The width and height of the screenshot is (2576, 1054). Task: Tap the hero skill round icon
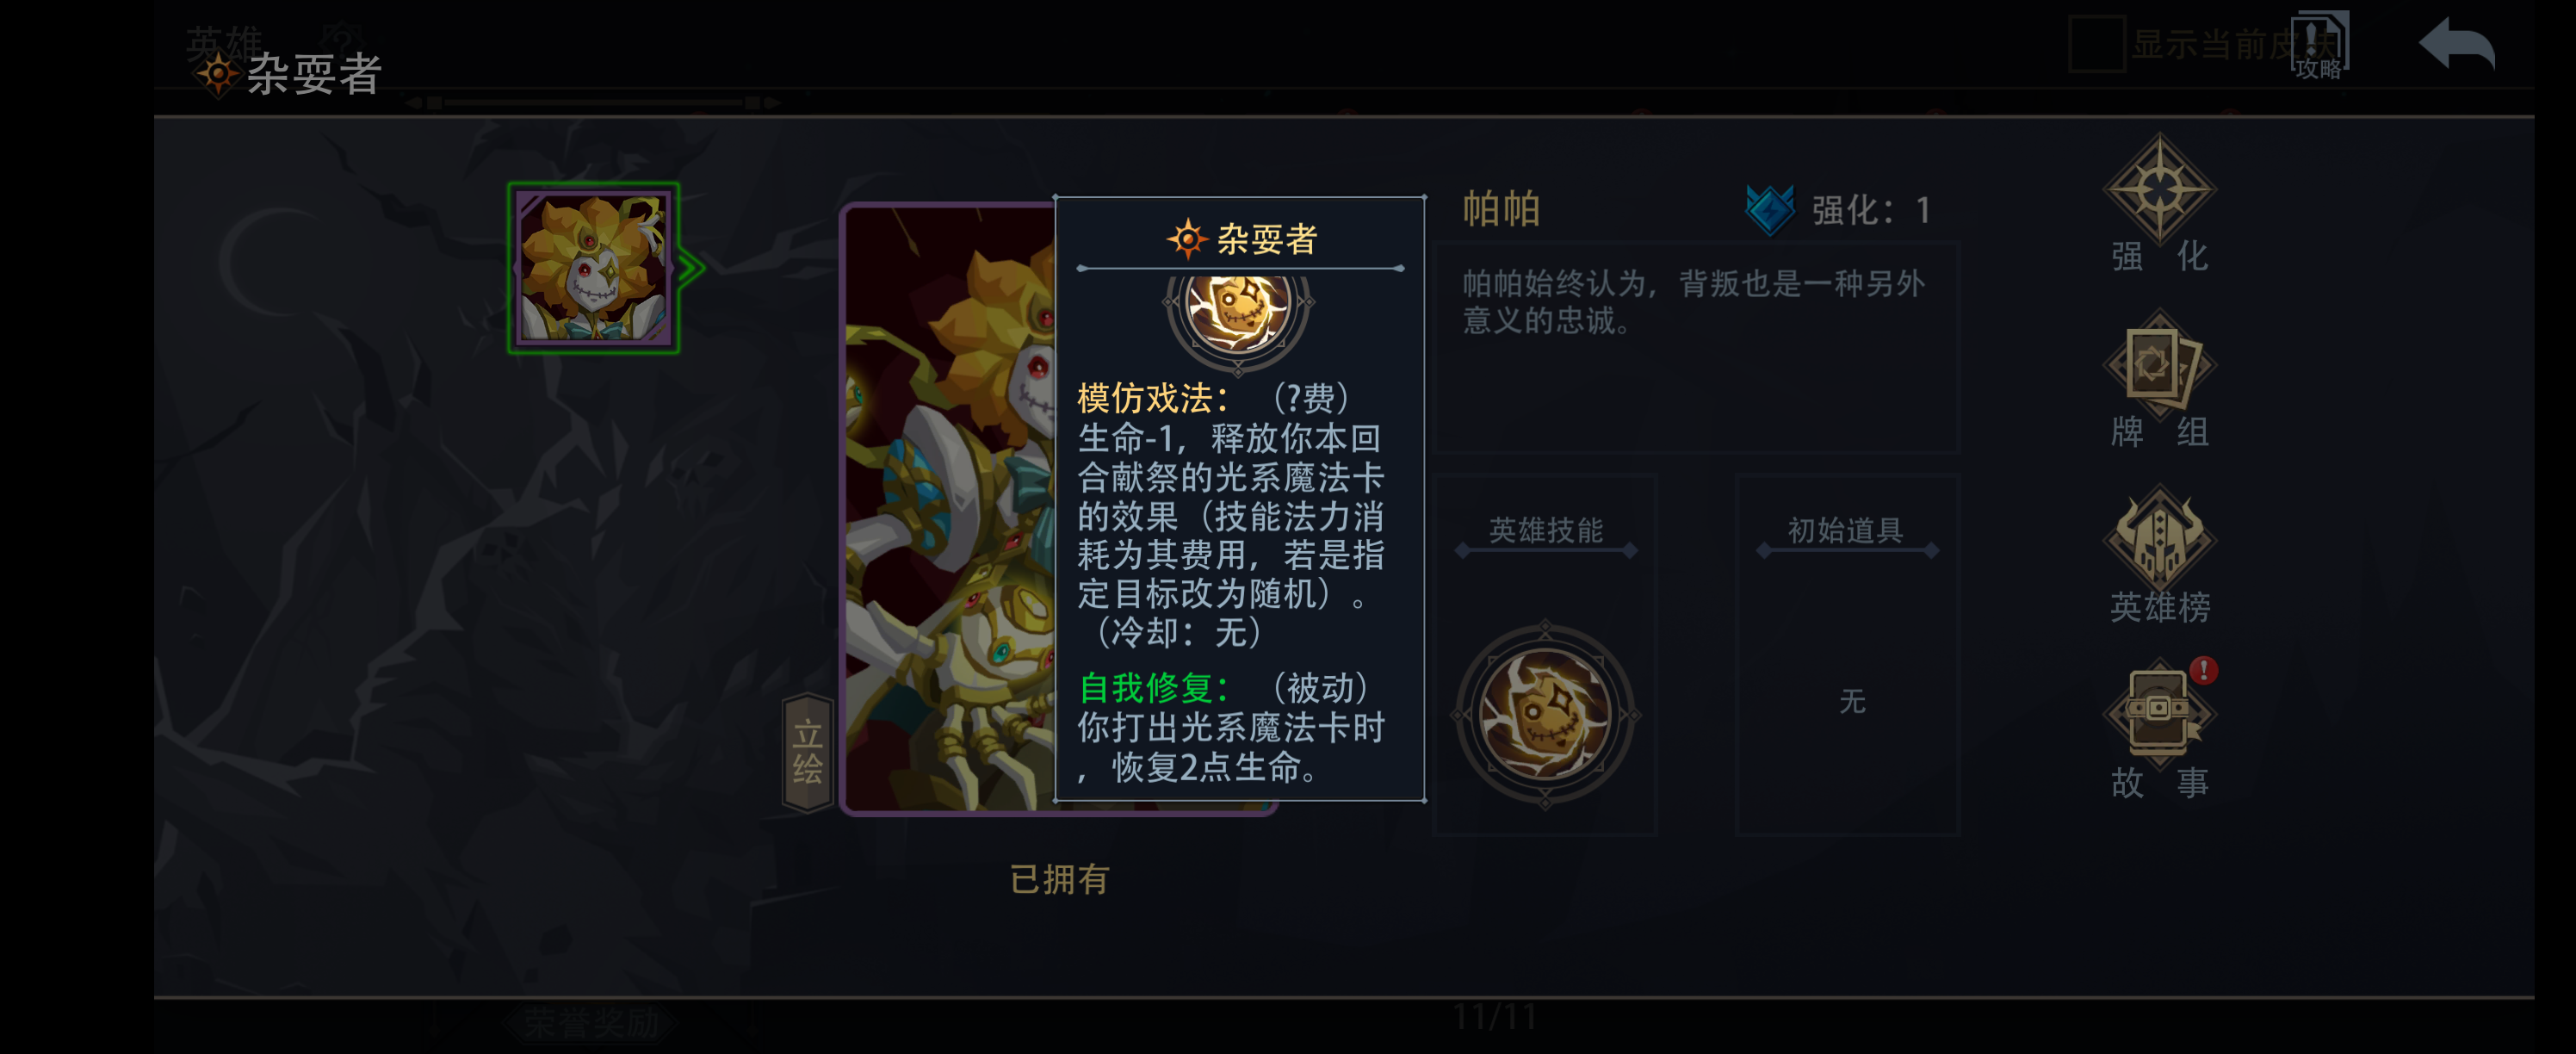1545,714
